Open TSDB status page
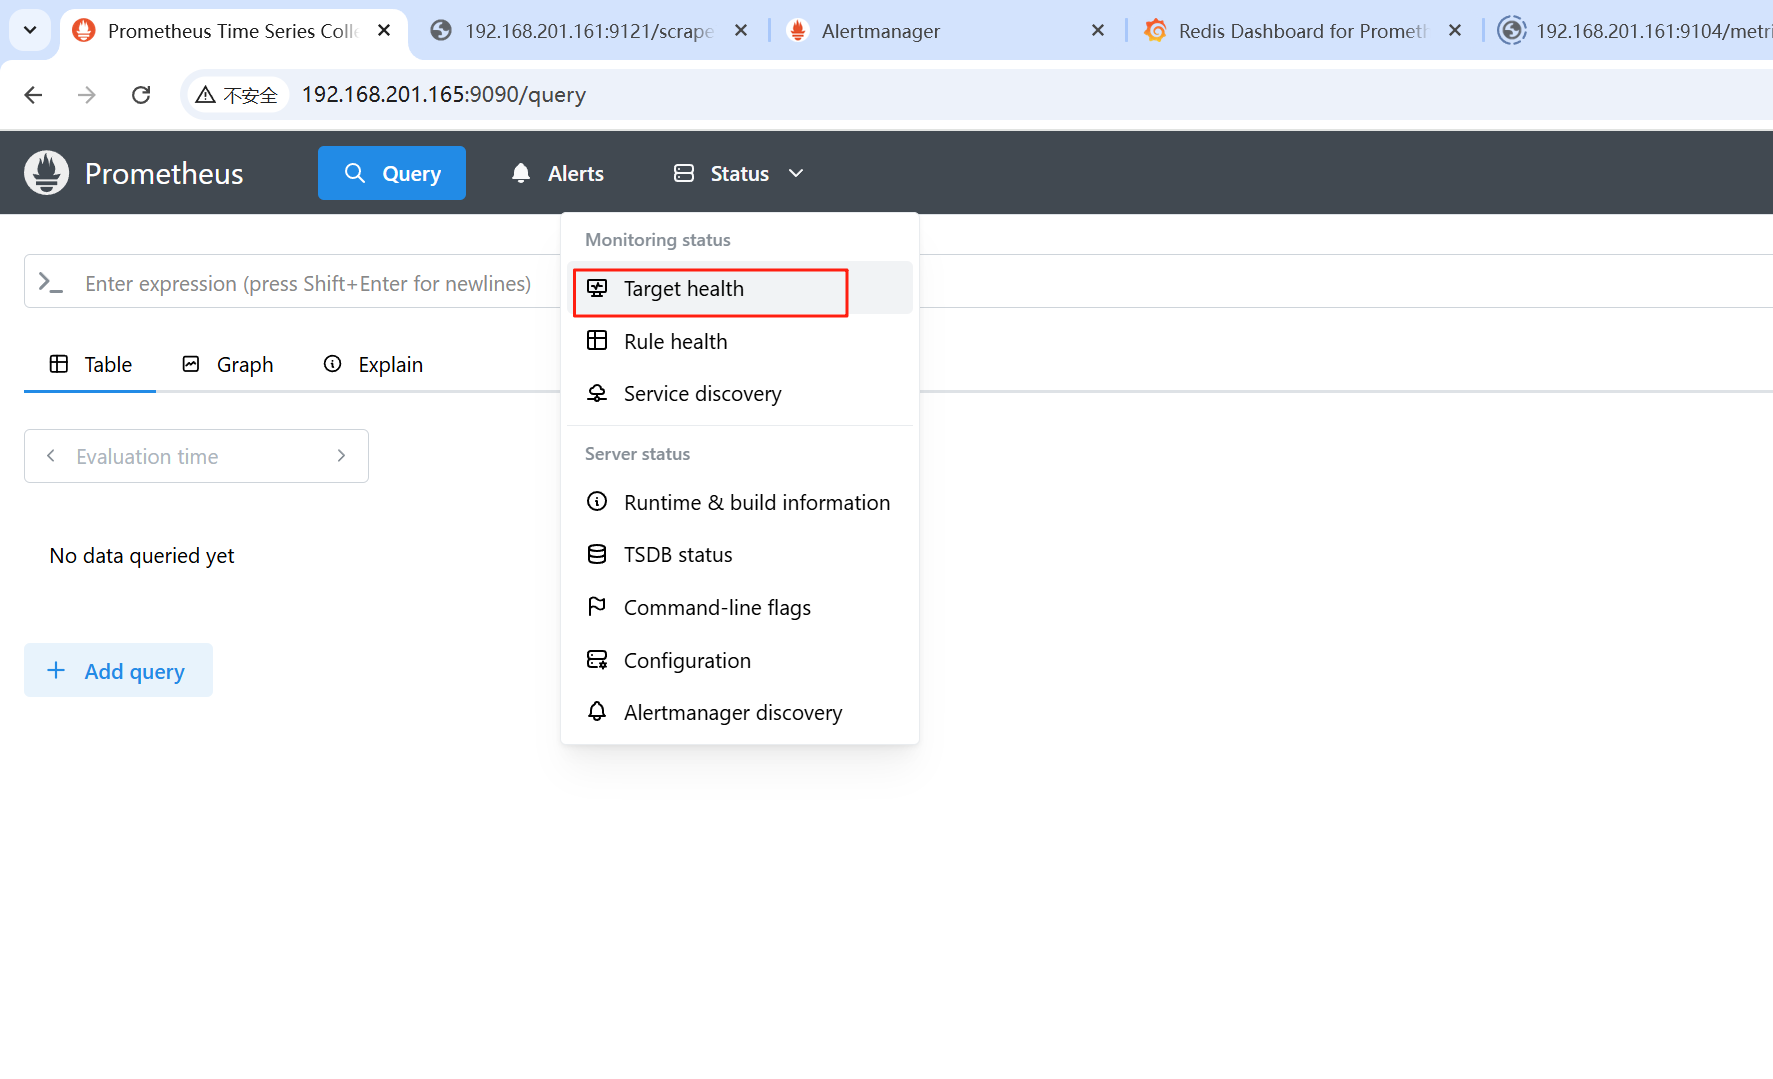 coord(740,554)
